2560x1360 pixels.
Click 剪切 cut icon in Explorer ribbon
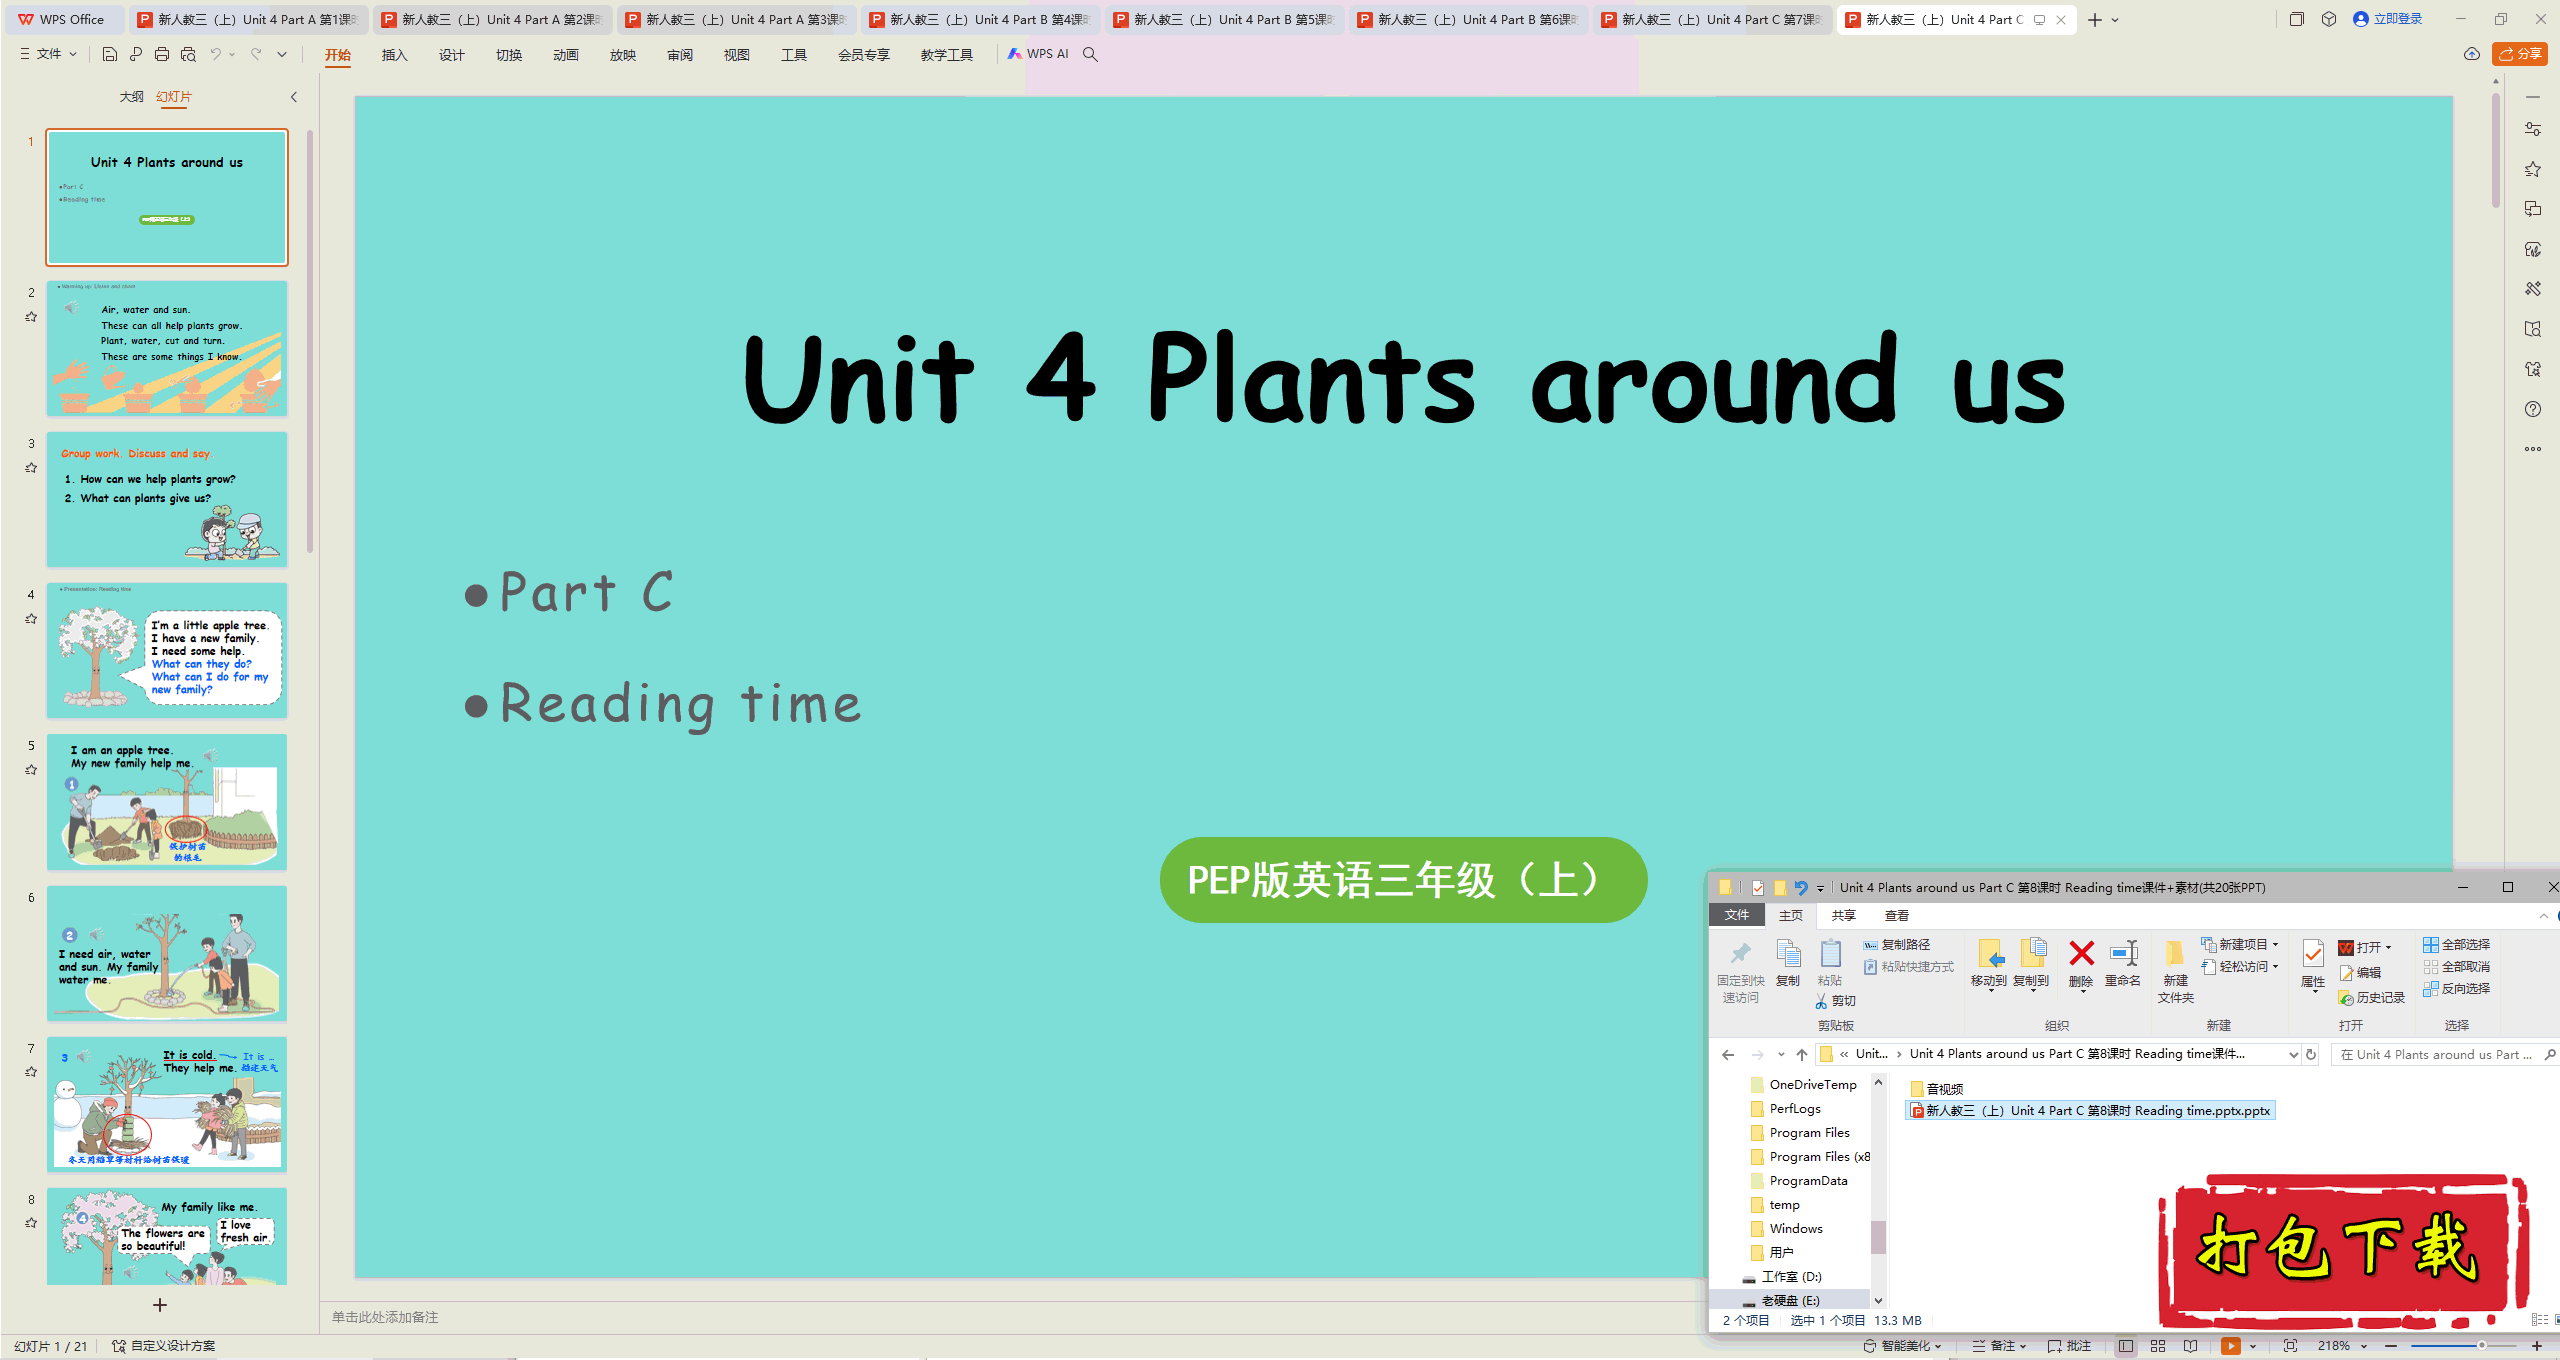point(1836,1001)
